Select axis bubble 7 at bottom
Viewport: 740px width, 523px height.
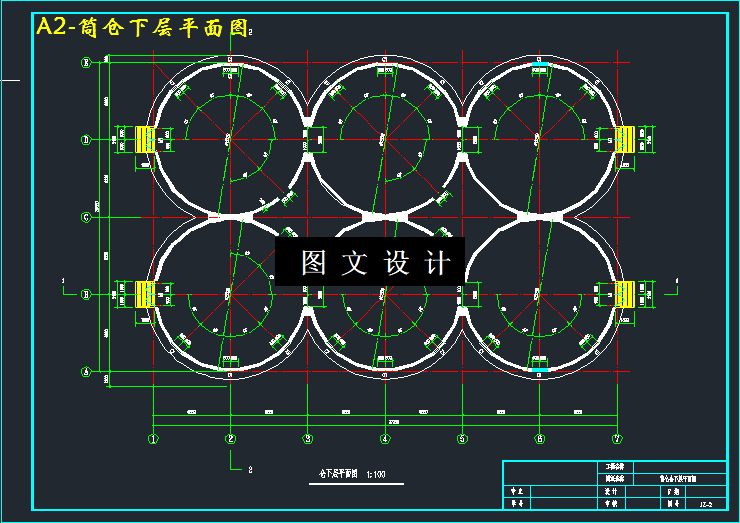coord(617,439)
